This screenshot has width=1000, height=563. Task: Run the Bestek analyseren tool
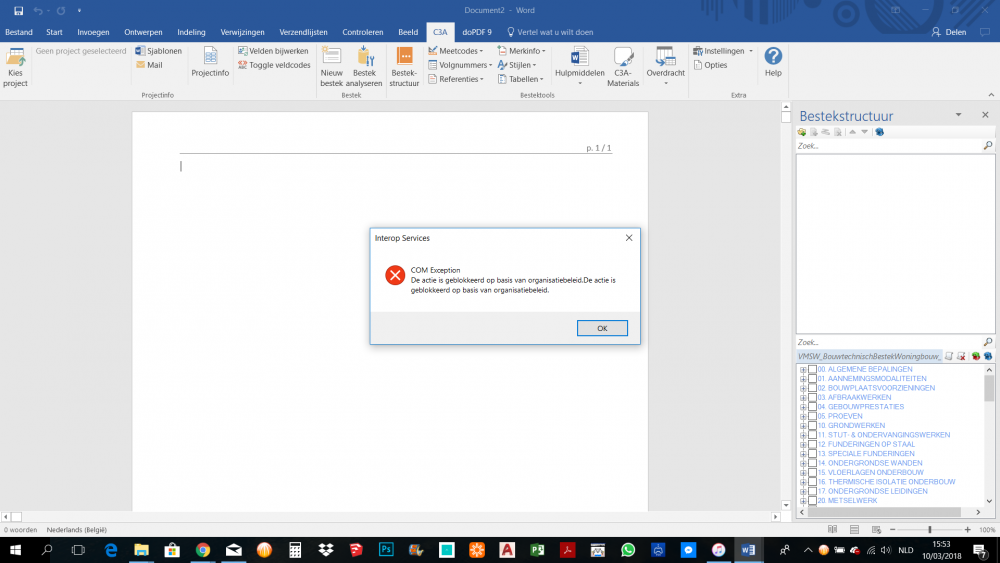point(365,66)
